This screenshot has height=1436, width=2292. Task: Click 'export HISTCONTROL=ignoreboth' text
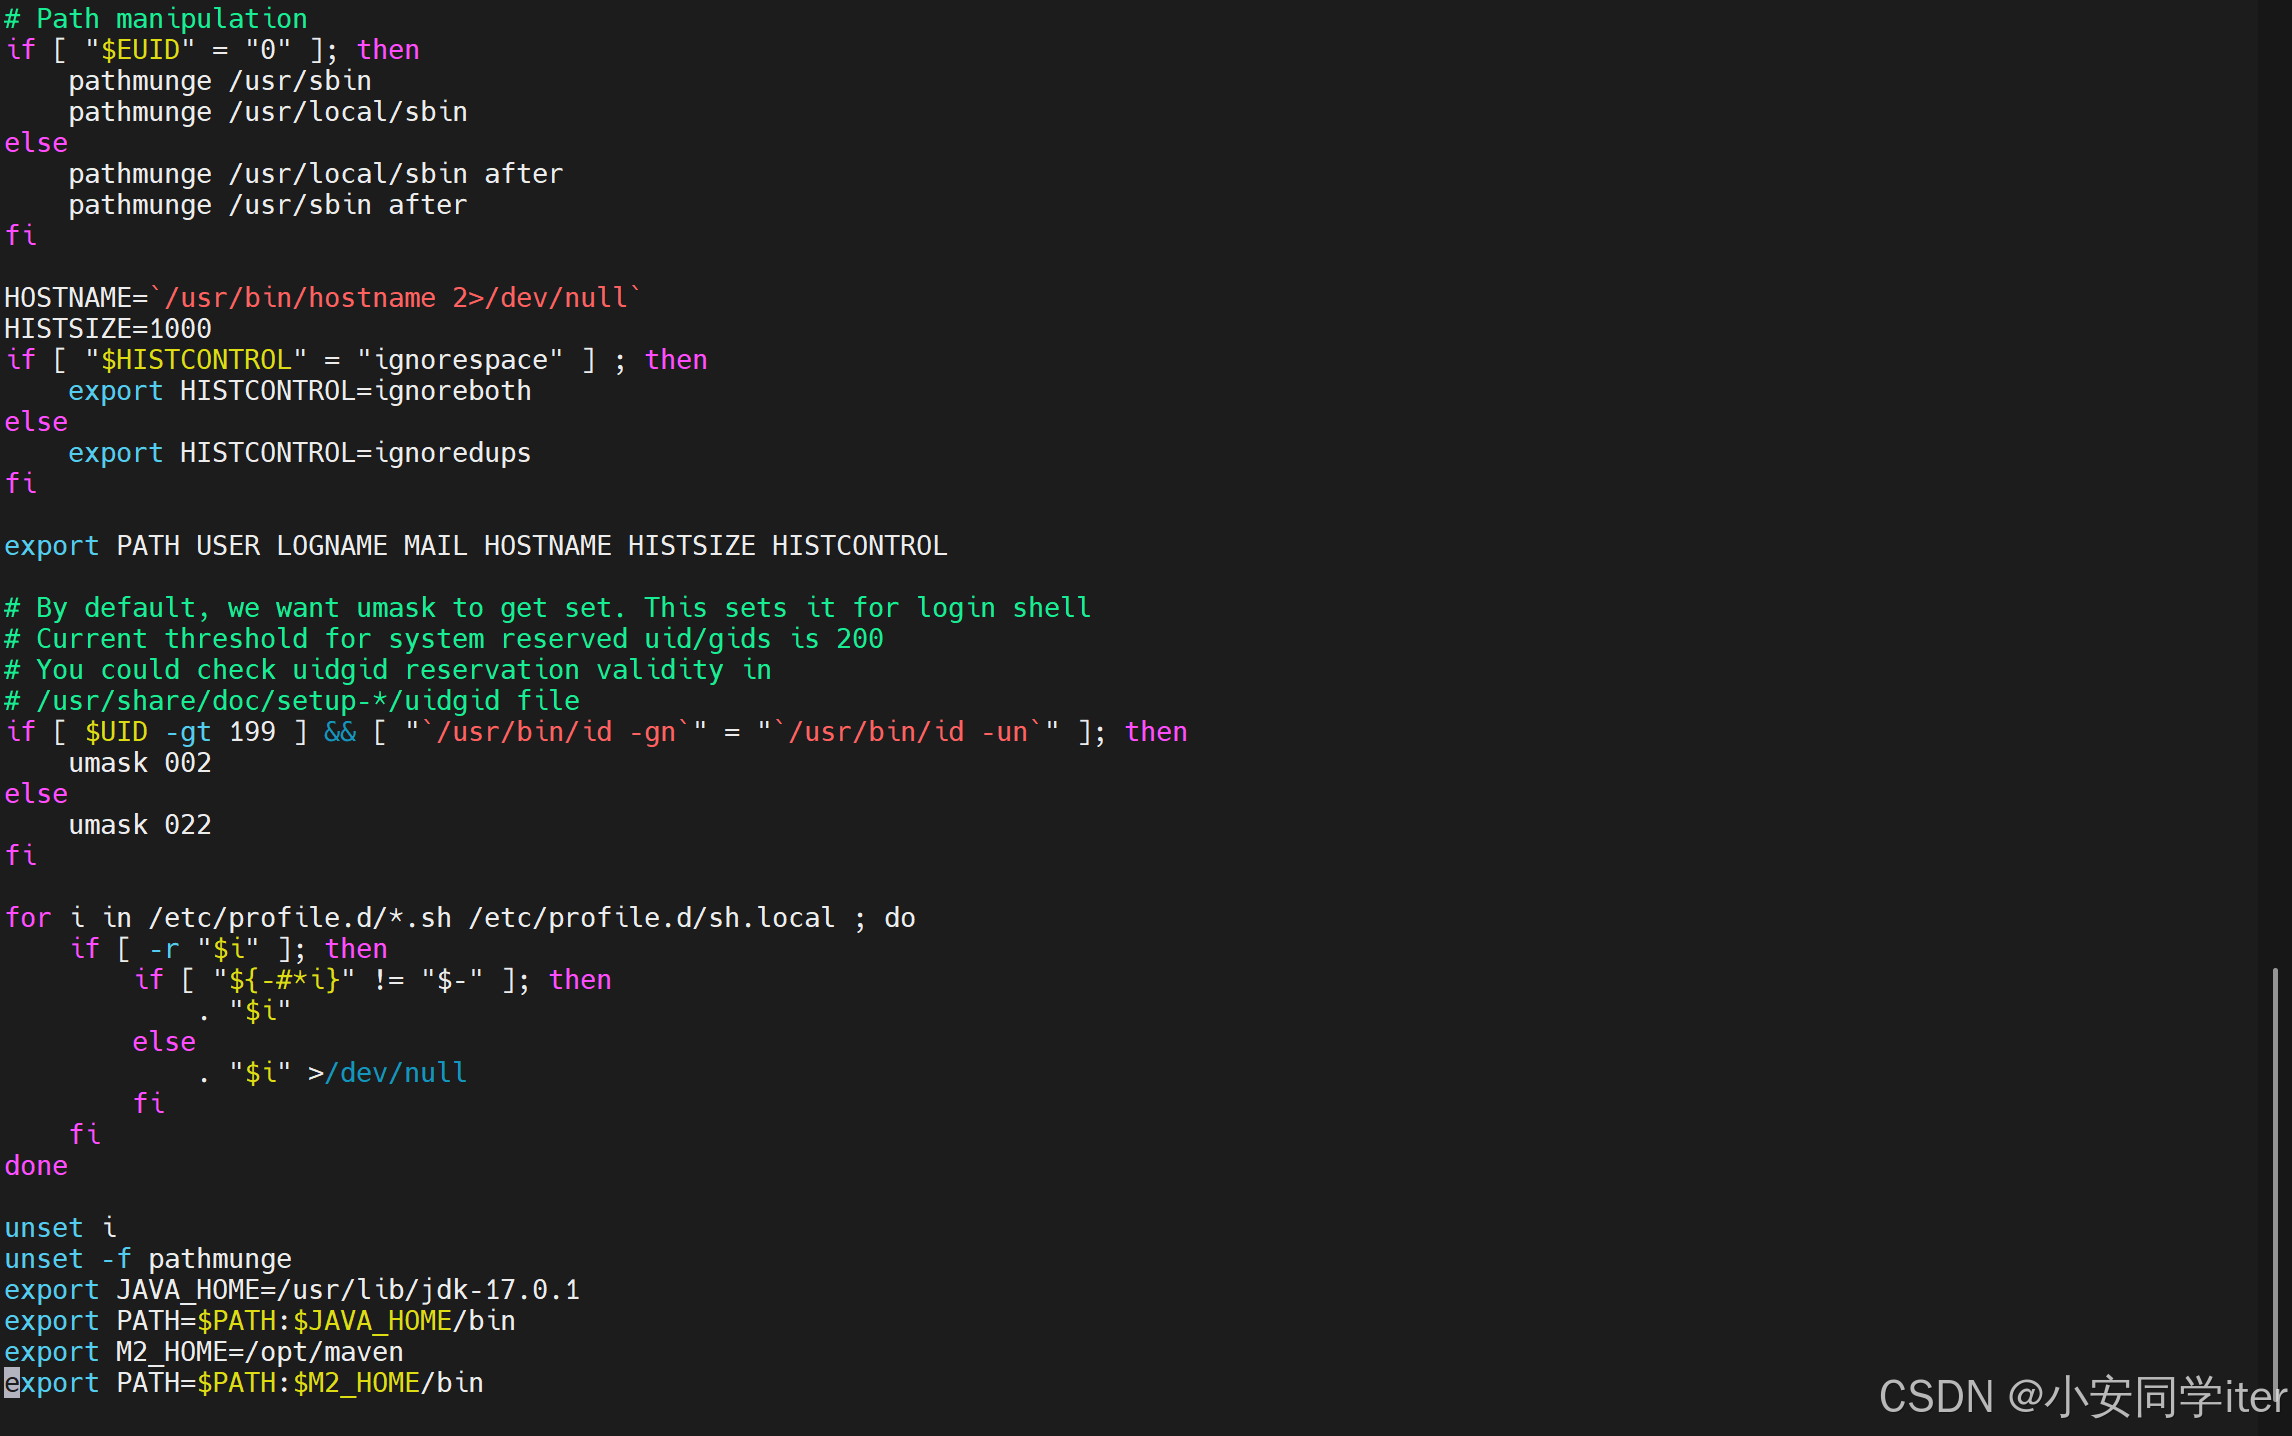click(300, 391)
